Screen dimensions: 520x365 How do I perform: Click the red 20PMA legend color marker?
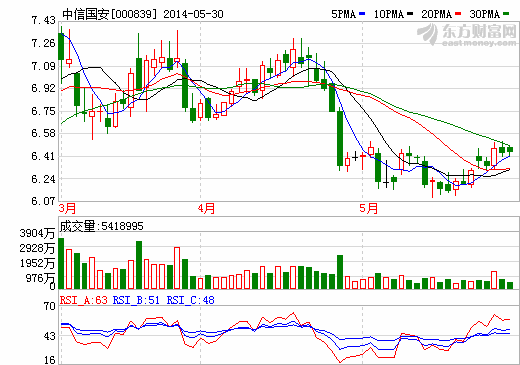pyautogui.click(x=458, y=14)
